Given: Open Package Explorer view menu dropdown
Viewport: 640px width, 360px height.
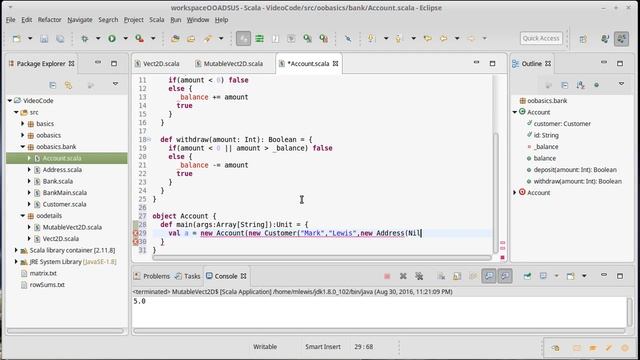Looking at the screenshot, I should tap(116, 84).
